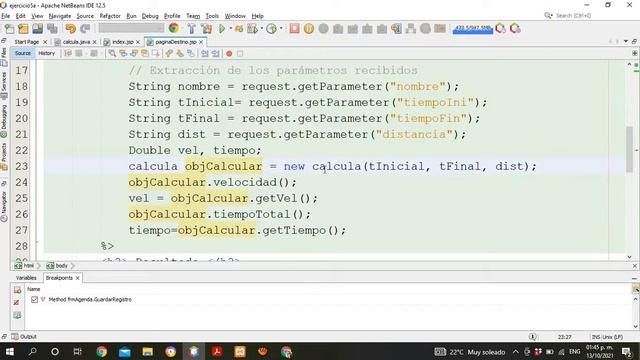Image resolution: width=640 pixels, height=360 pixels.
Task: Click the editor vertical scrollbar thumb
Action: click(629, 149)
